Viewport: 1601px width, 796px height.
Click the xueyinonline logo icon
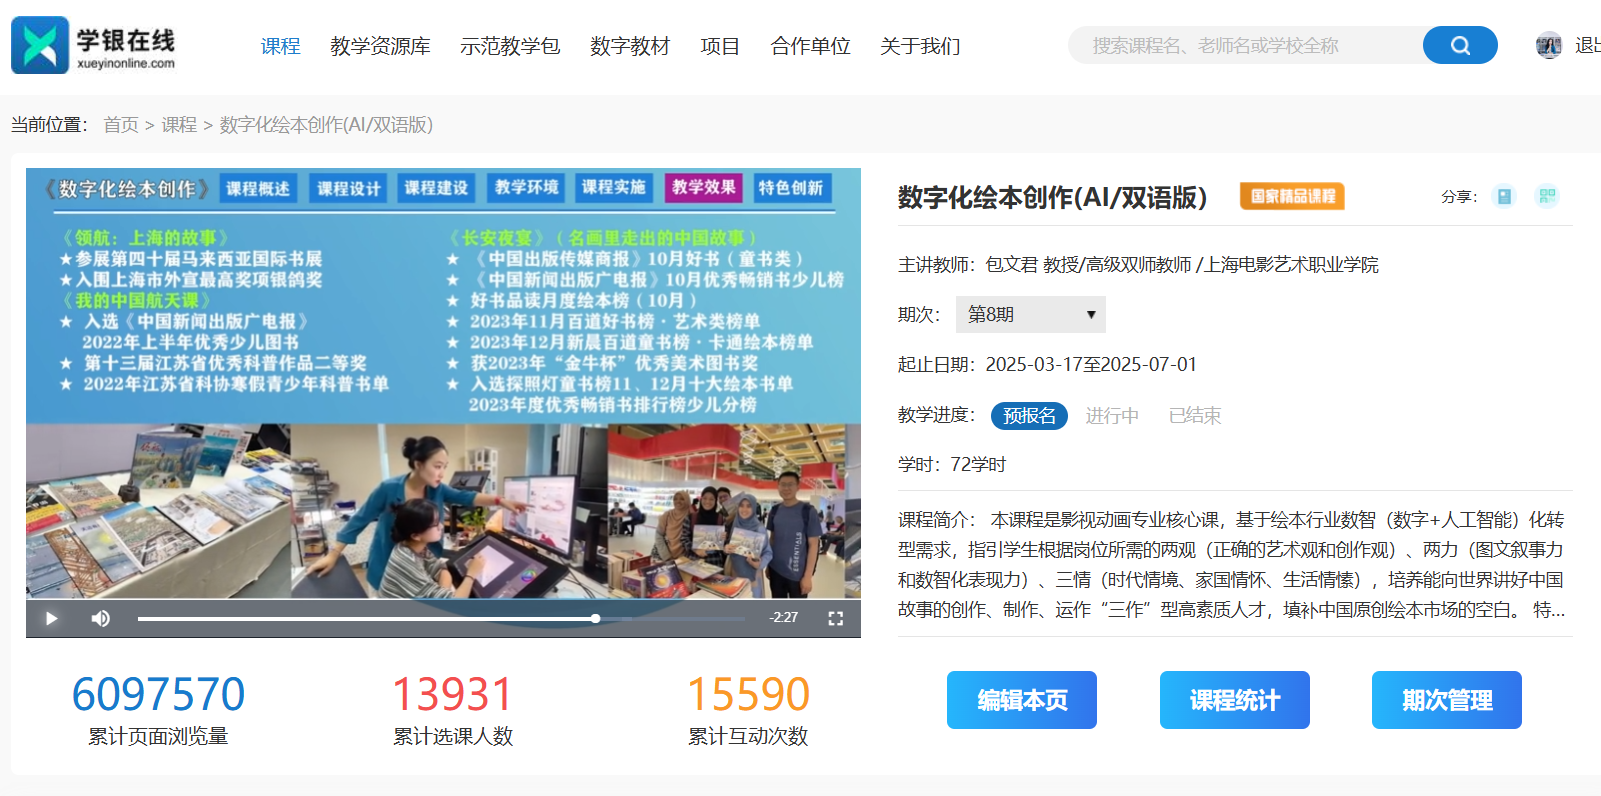click(40, 45)
